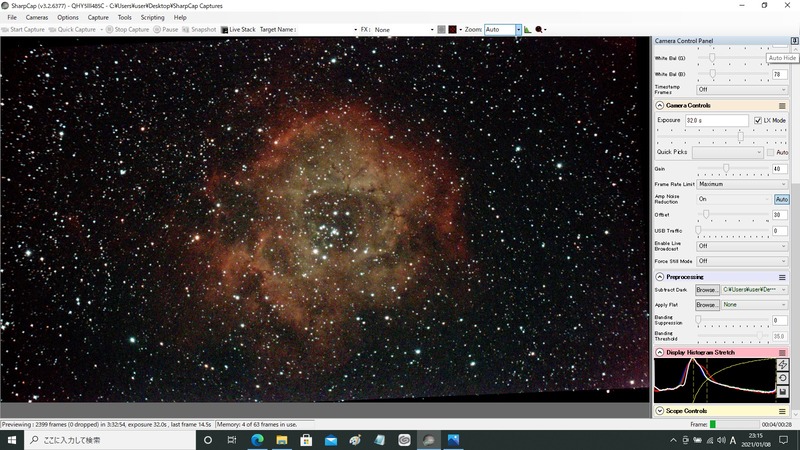
Task: Adjust the Gain slider
Action: 726,168
